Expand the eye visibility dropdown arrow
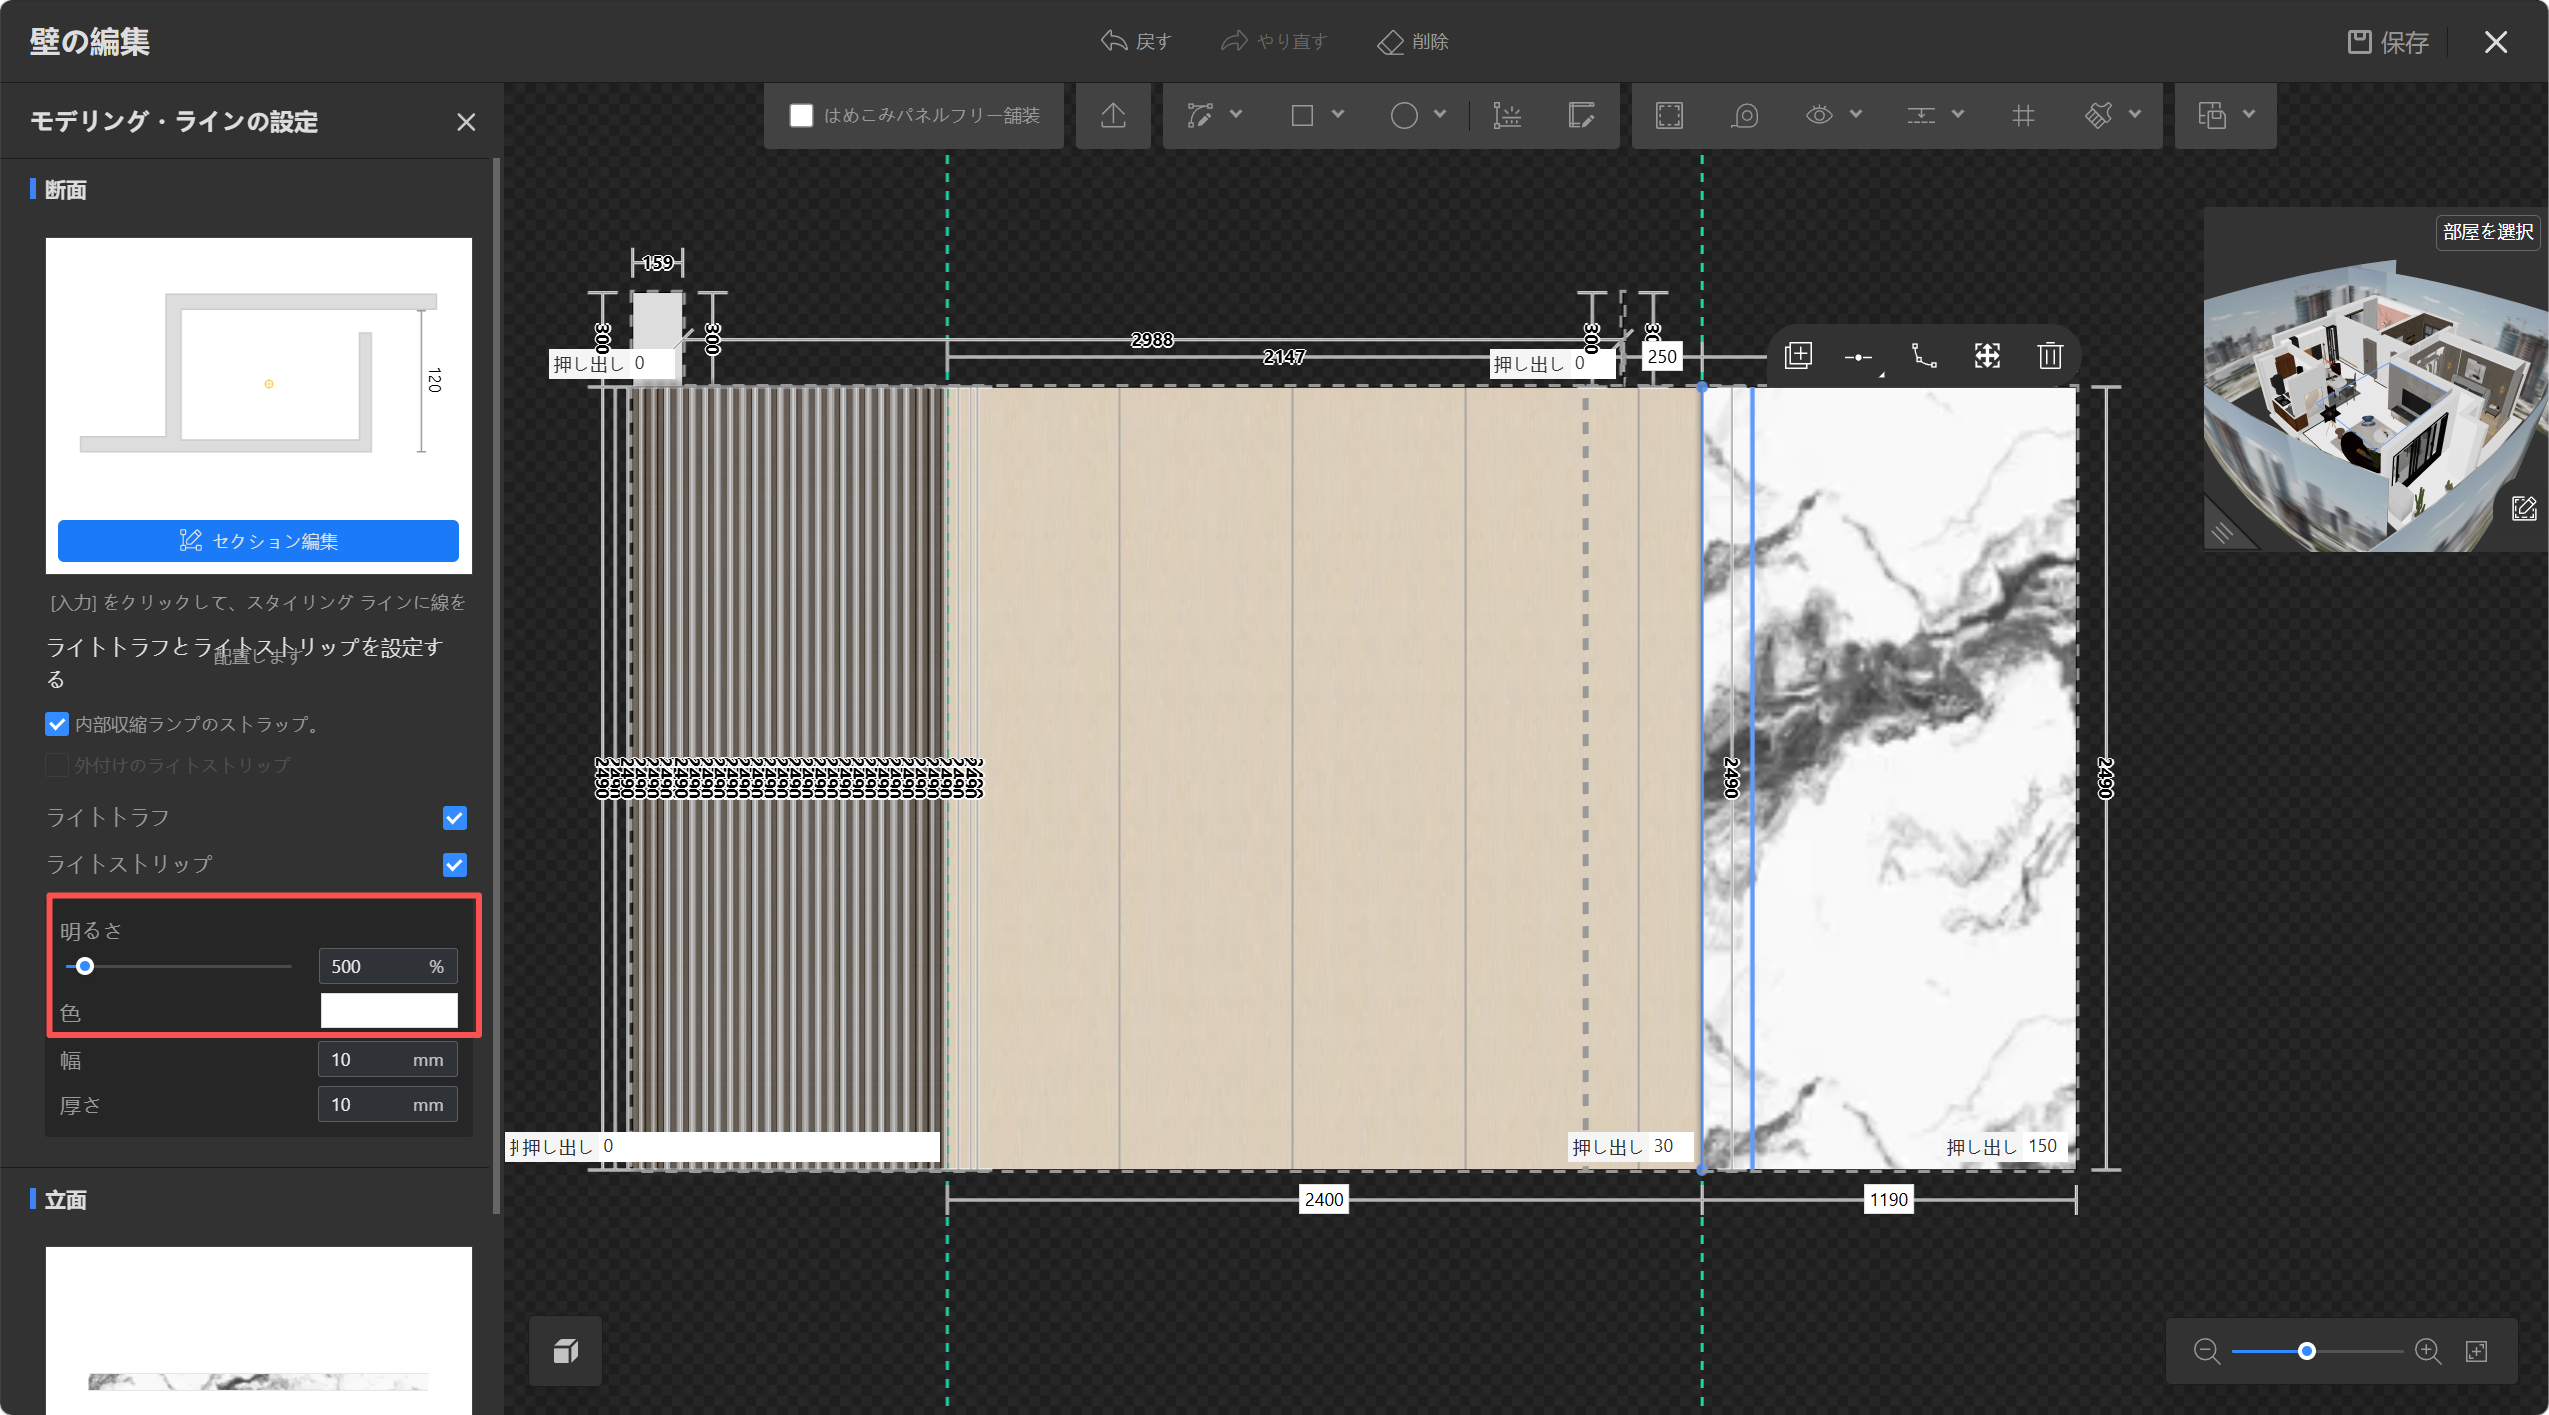2549x1415 pixels. 1856,115
